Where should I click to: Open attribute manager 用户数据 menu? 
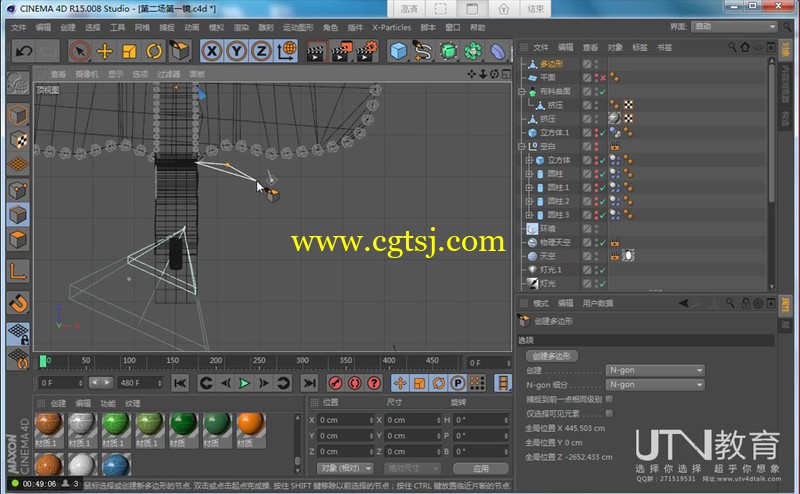click(598, 303)
